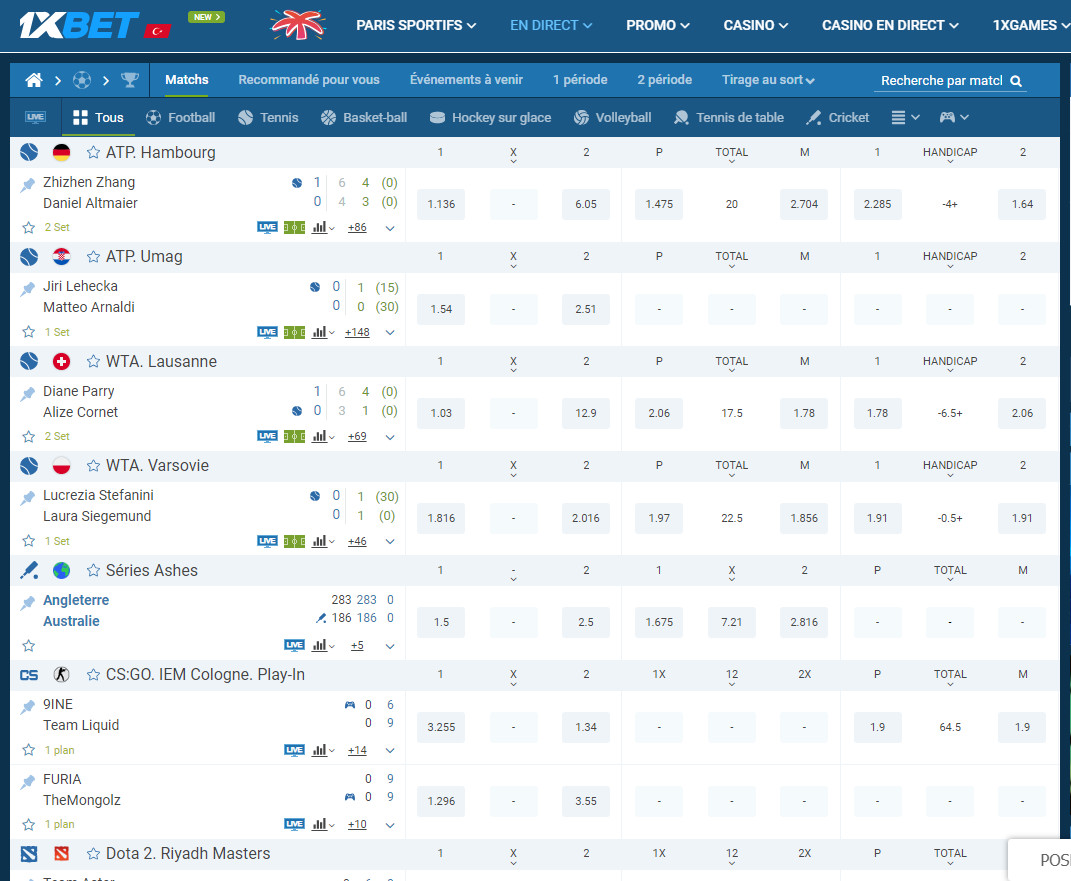Favorite the WTA. Varsovie league
The width and height of the screenshot is (1071, 881).
(x=94, y=466)
